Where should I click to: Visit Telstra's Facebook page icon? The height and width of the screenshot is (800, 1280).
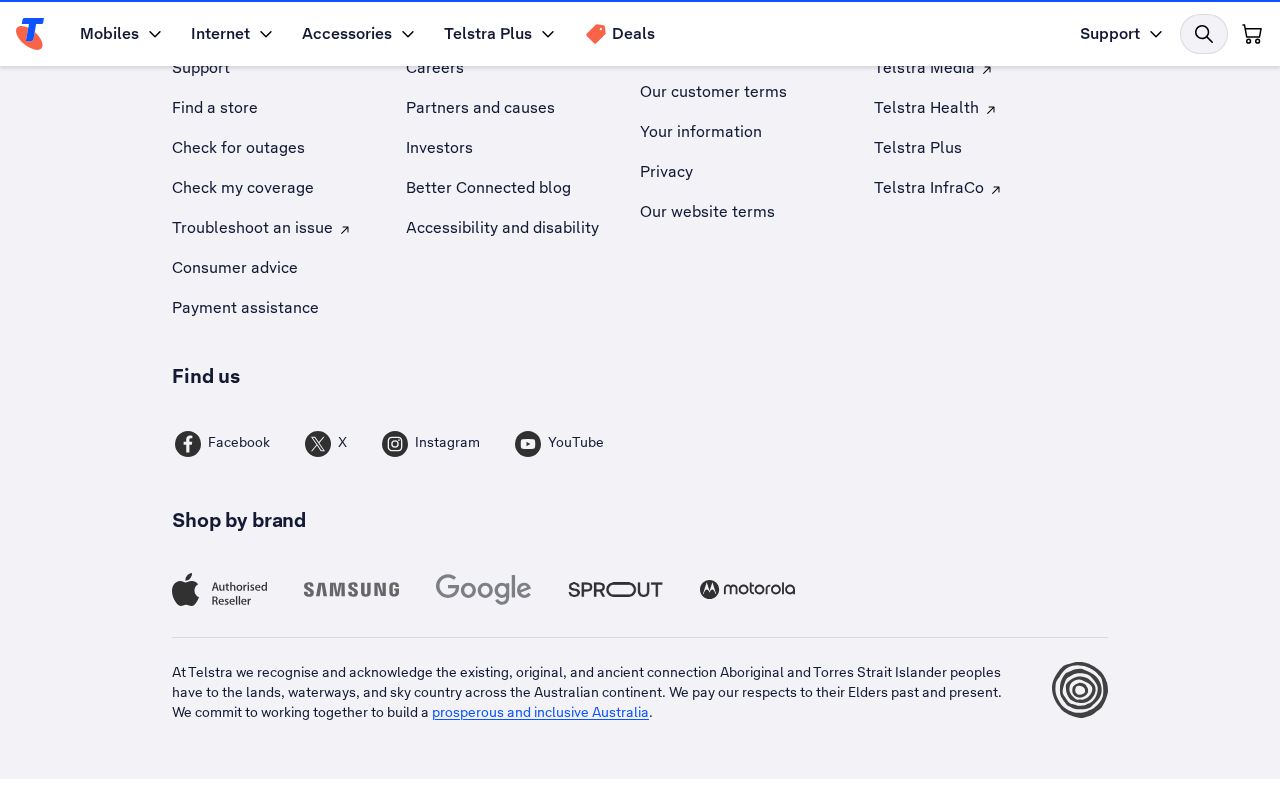coord(188,444)
